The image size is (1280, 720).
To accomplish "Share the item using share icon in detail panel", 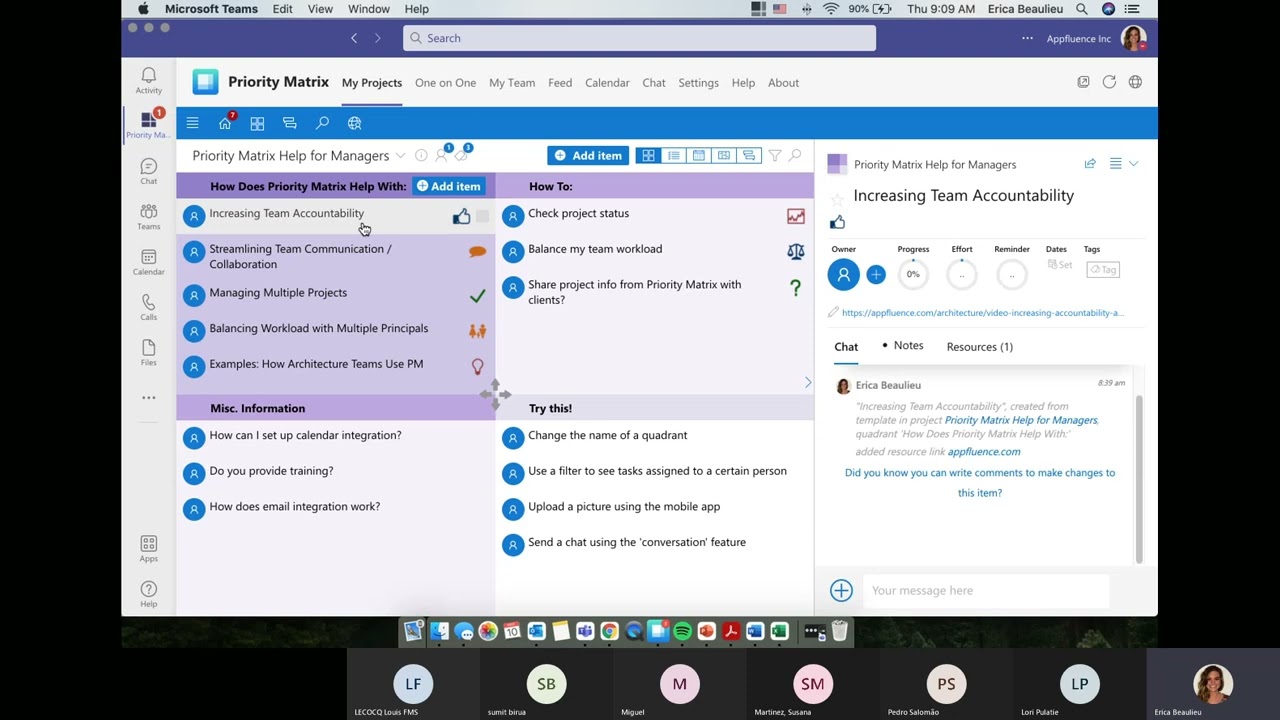I will pos(1090,164).
